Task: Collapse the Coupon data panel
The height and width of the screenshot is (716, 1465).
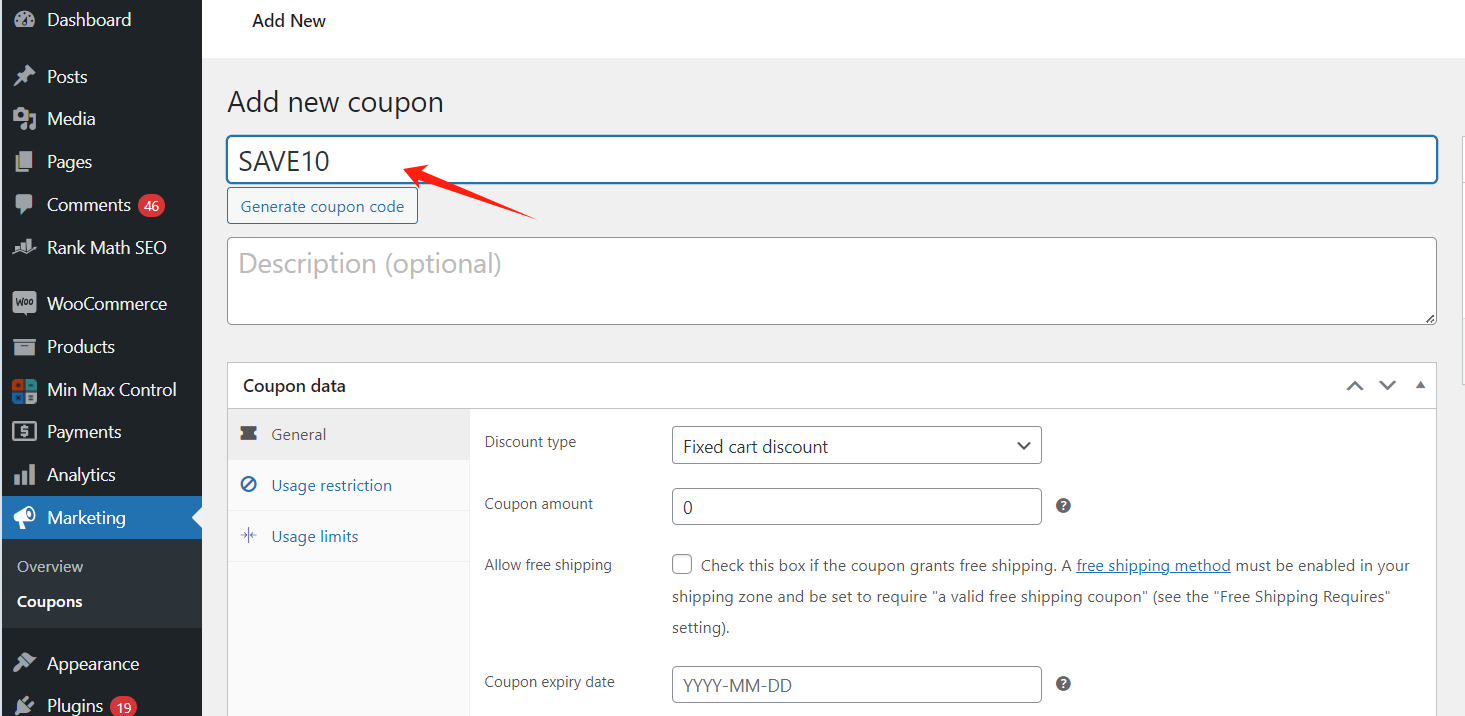Action: (1419, 386)
